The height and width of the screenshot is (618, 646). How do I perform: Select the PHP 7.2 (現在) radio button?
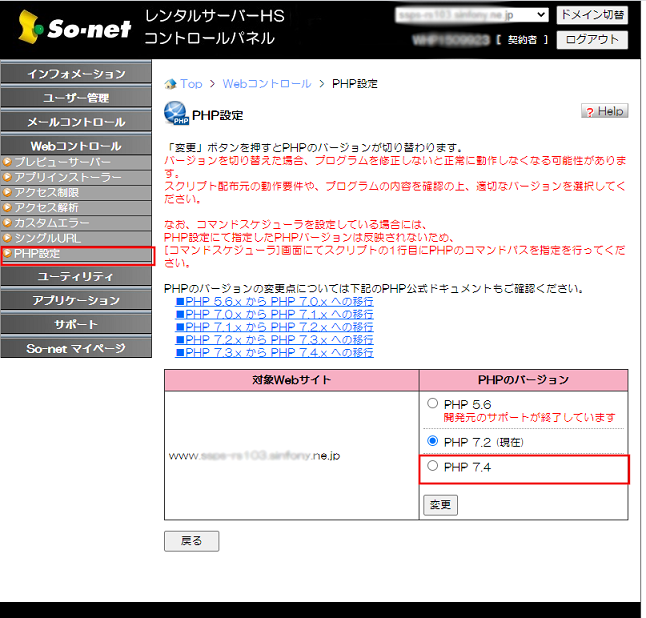coord(432,441)
